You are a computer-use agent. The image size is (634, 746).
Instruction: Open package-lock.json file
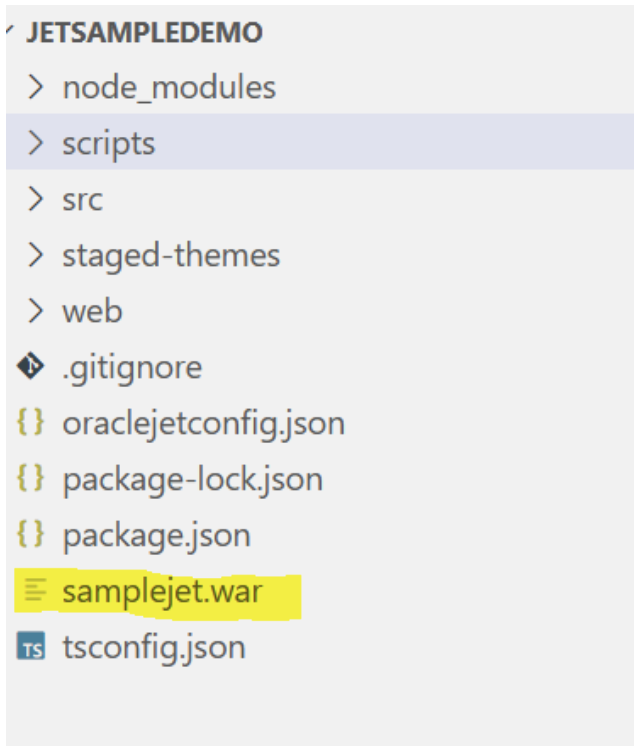192,479
